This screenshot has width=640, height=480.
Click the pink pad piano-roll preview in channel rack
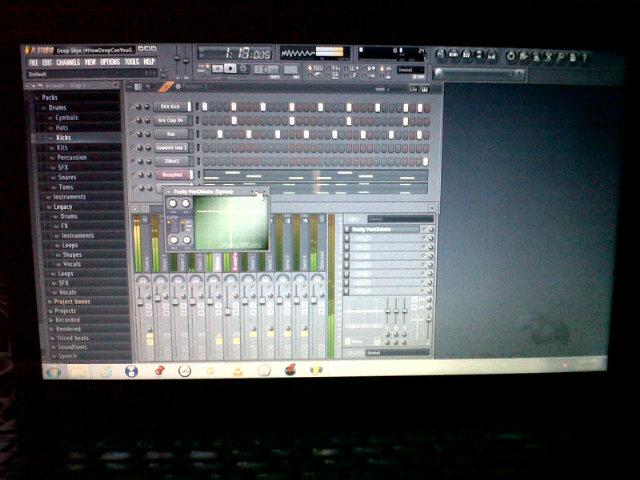316,175
